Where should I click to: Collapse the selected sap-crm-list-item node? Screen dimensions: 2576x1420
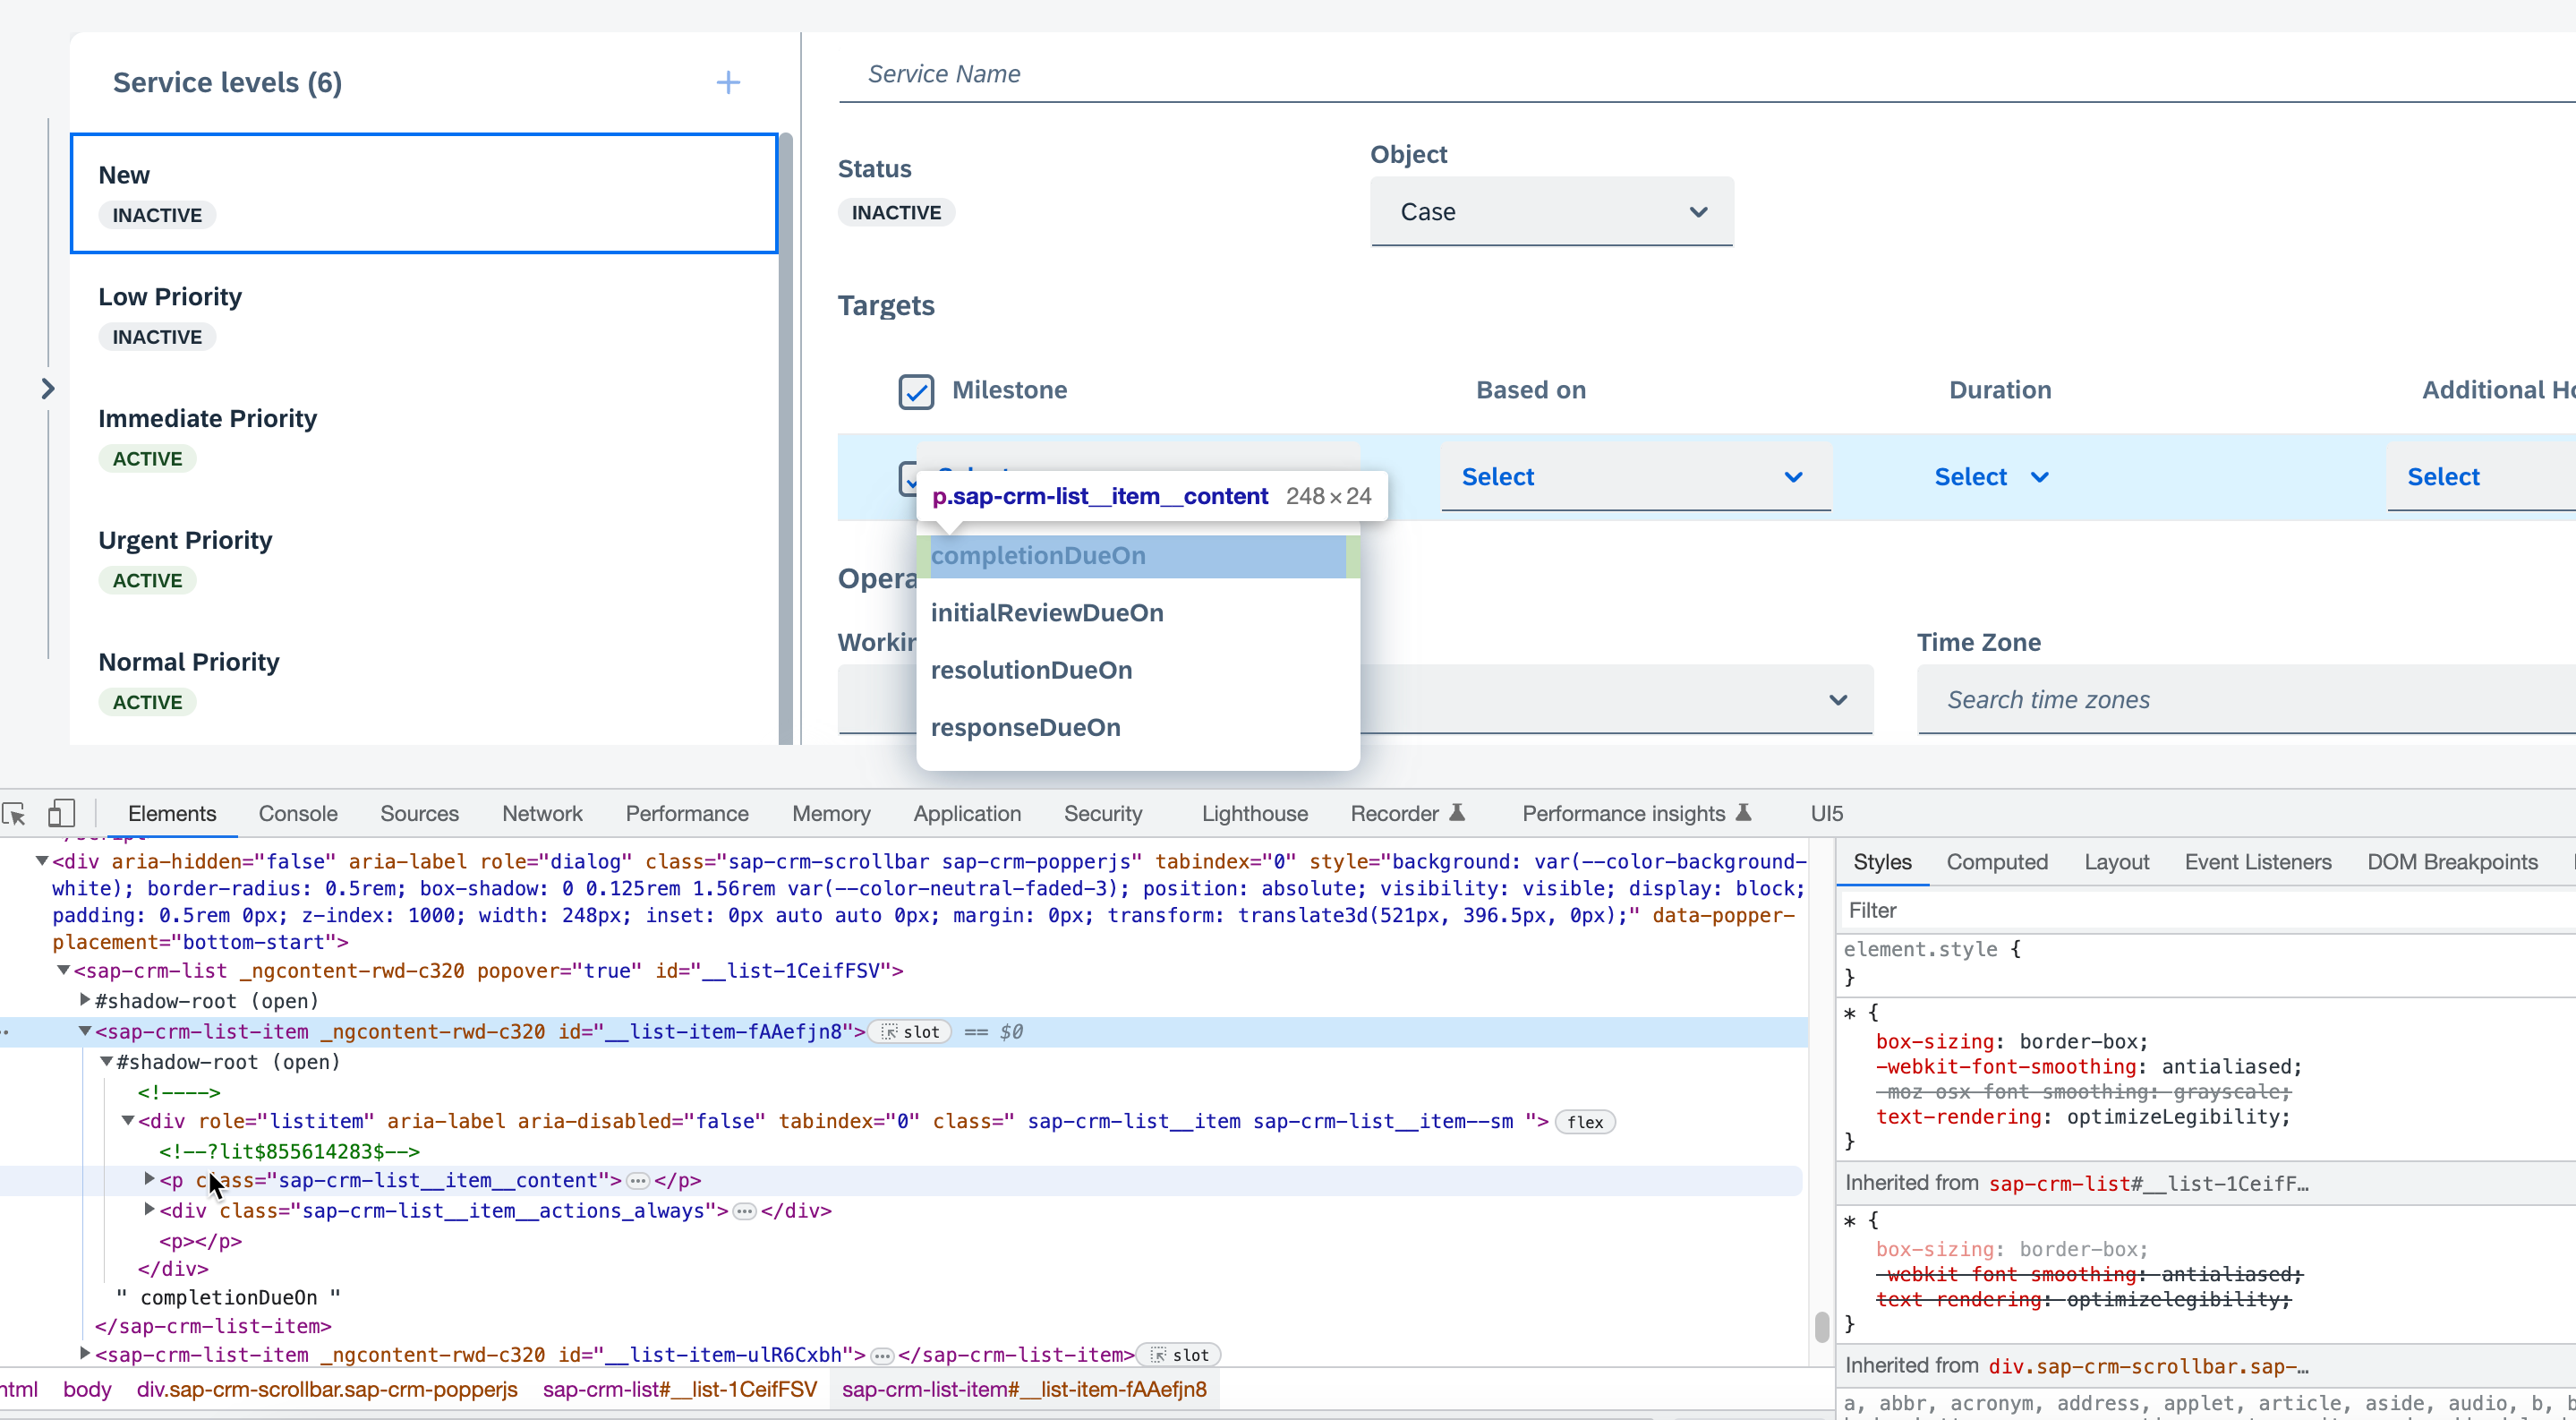85,1031
